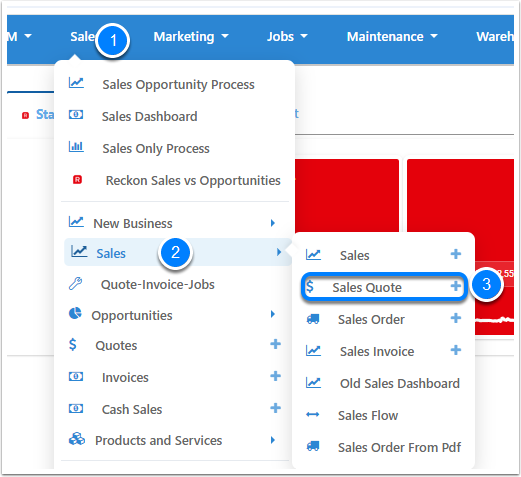Image resolution: width=521 pixels, height=477 pixels.
Task: Open the Sales menu in the navbar
Action: click(83, 37)
